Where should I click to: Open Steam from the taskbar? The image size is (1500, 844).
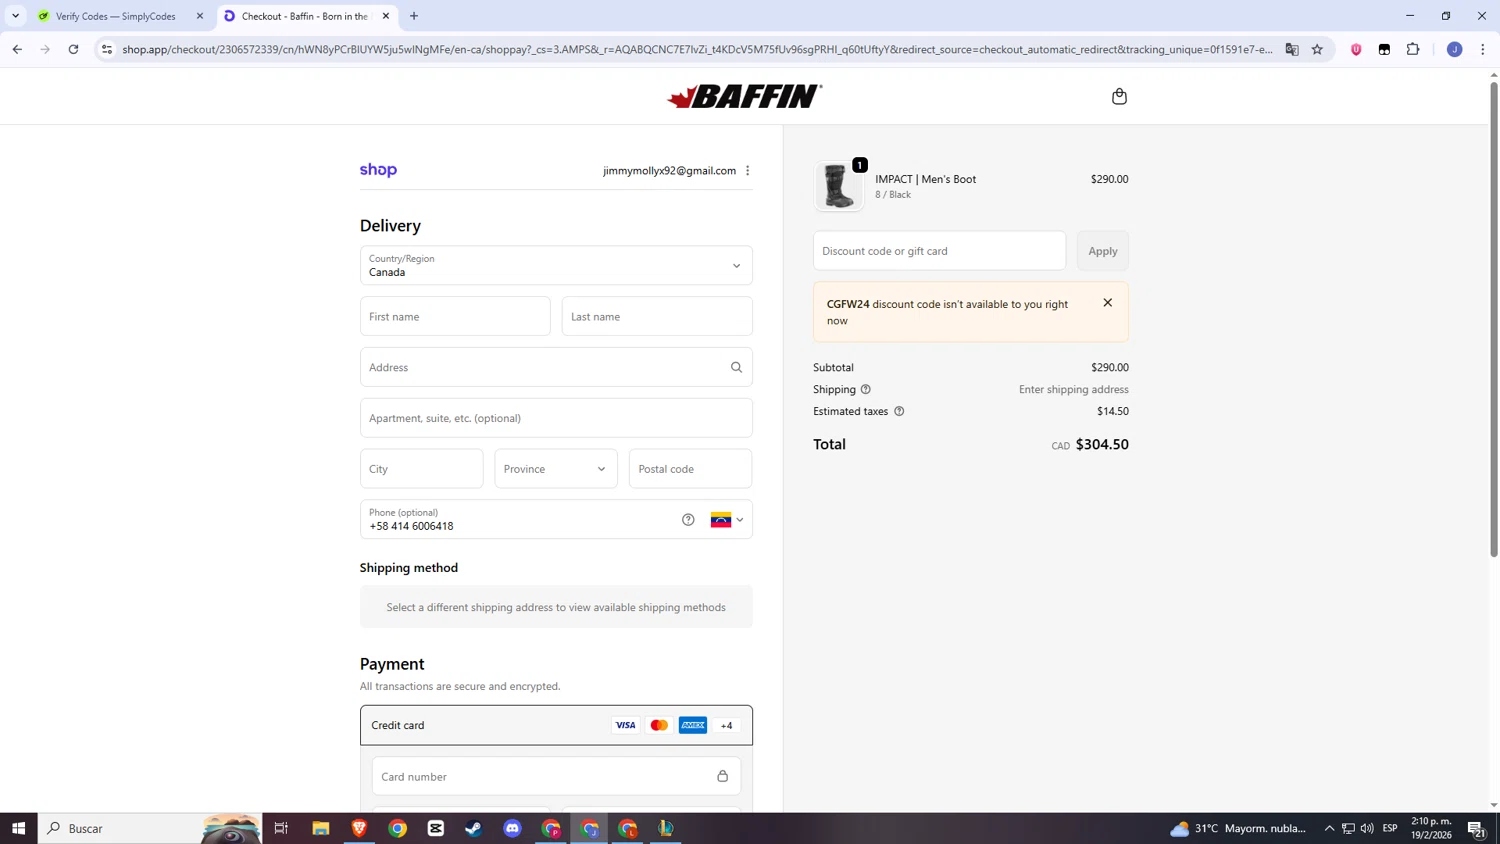tap(474, 828)
